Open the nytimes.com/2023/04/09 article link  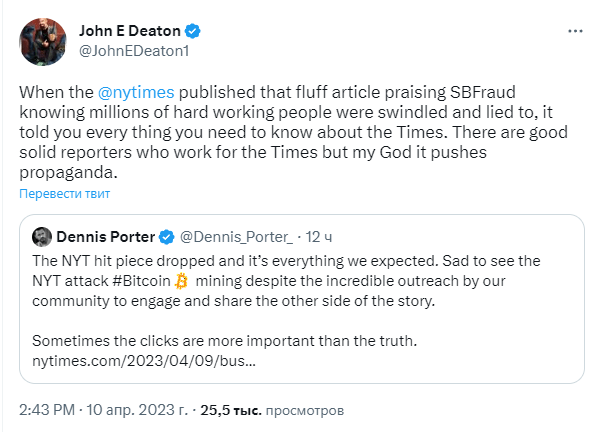point(144,361)
